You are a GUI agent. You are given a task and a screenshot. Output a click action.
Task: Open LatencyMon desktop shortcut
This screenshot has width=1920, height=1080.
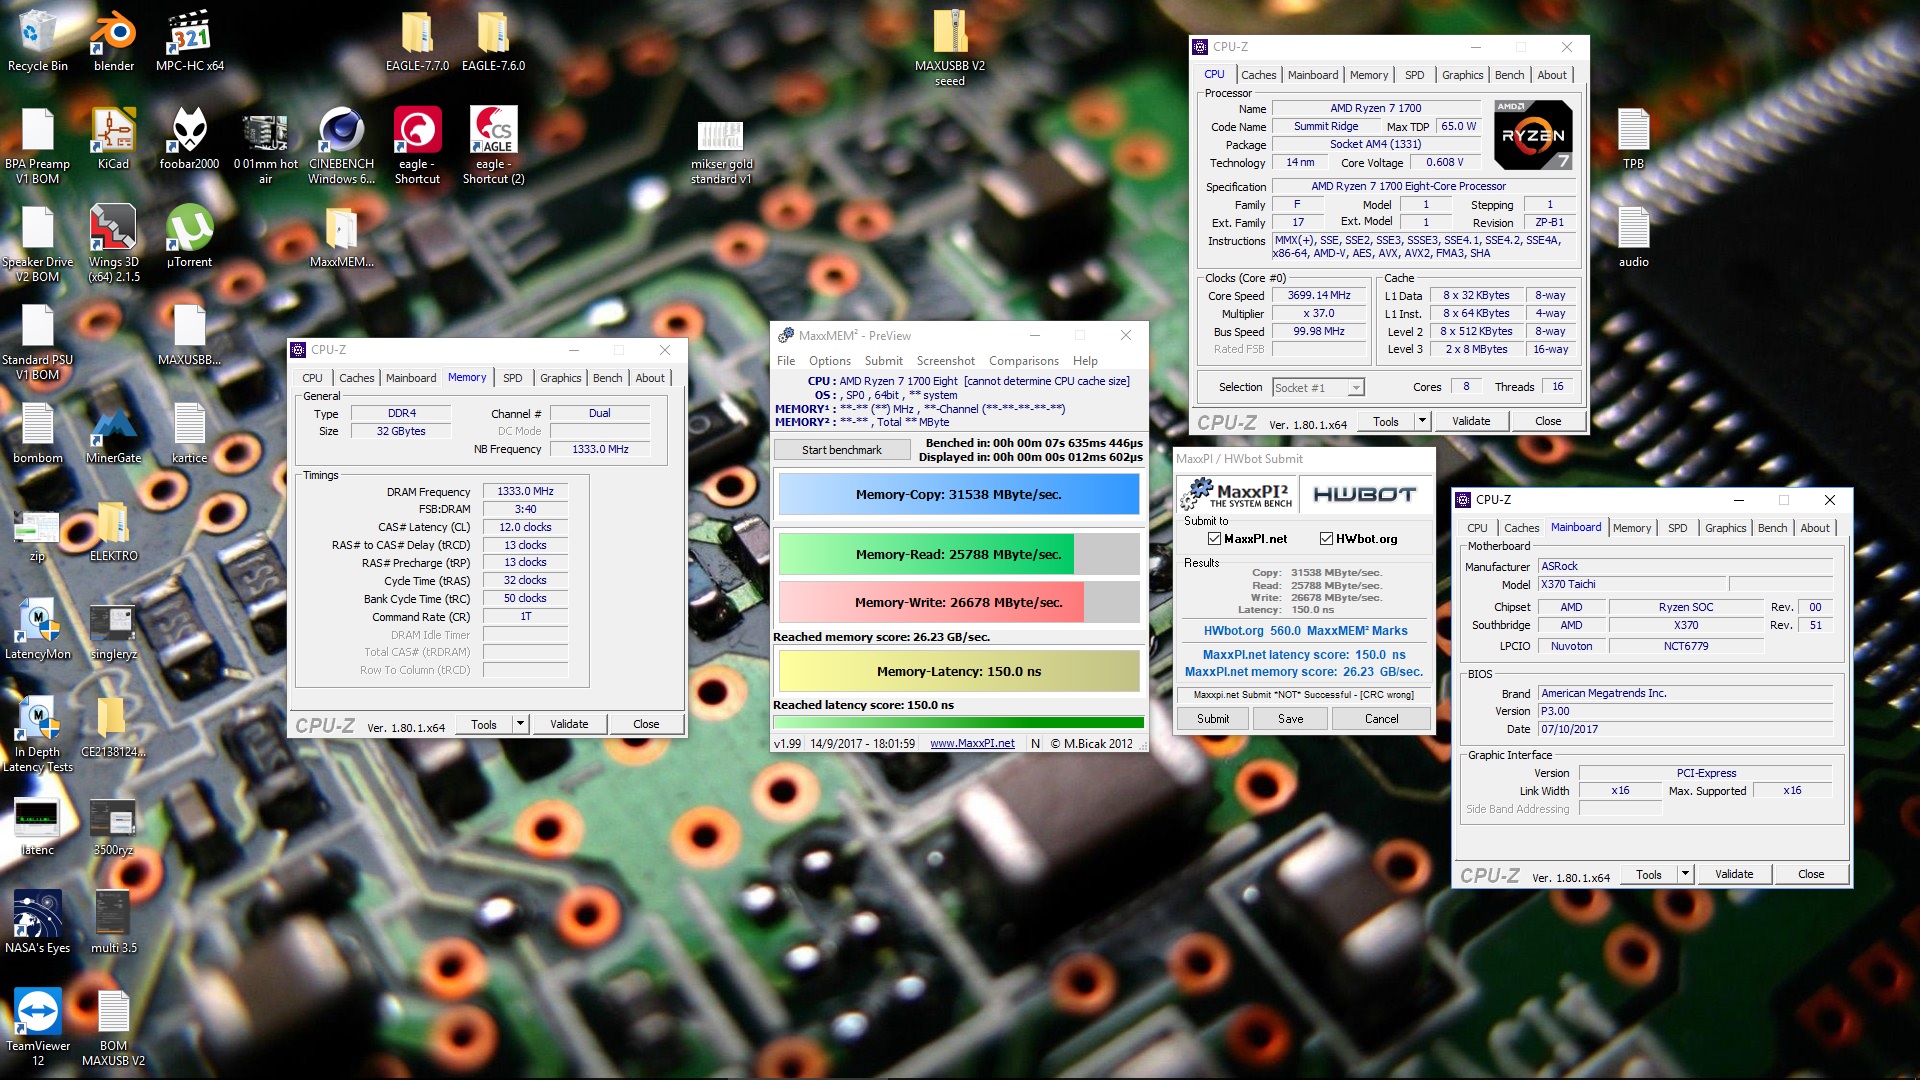point(38,629)
